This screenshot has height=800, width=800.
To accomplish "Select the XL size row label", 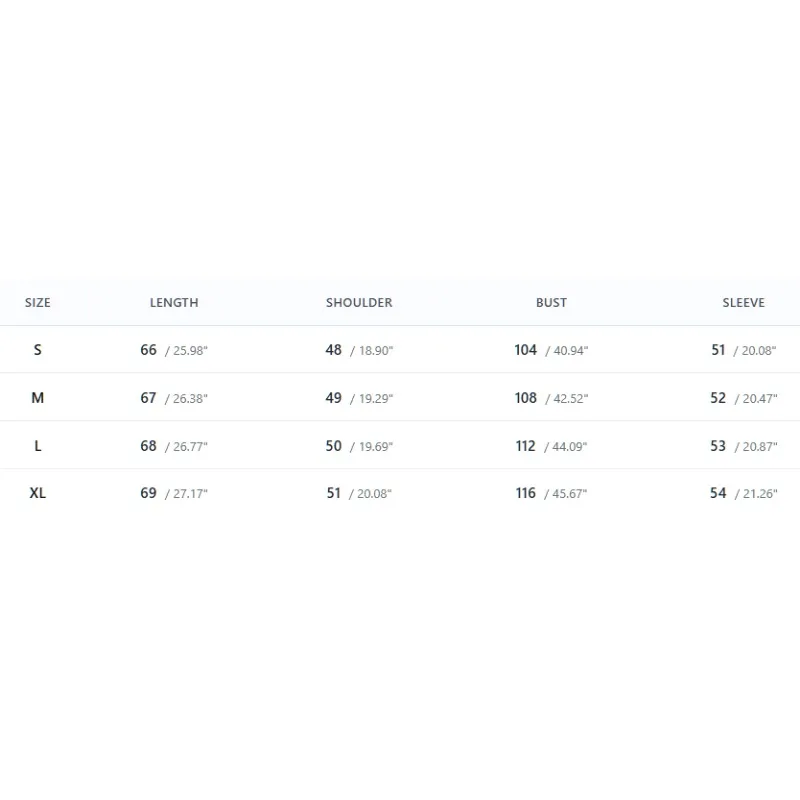I will [x=38, y=493].
